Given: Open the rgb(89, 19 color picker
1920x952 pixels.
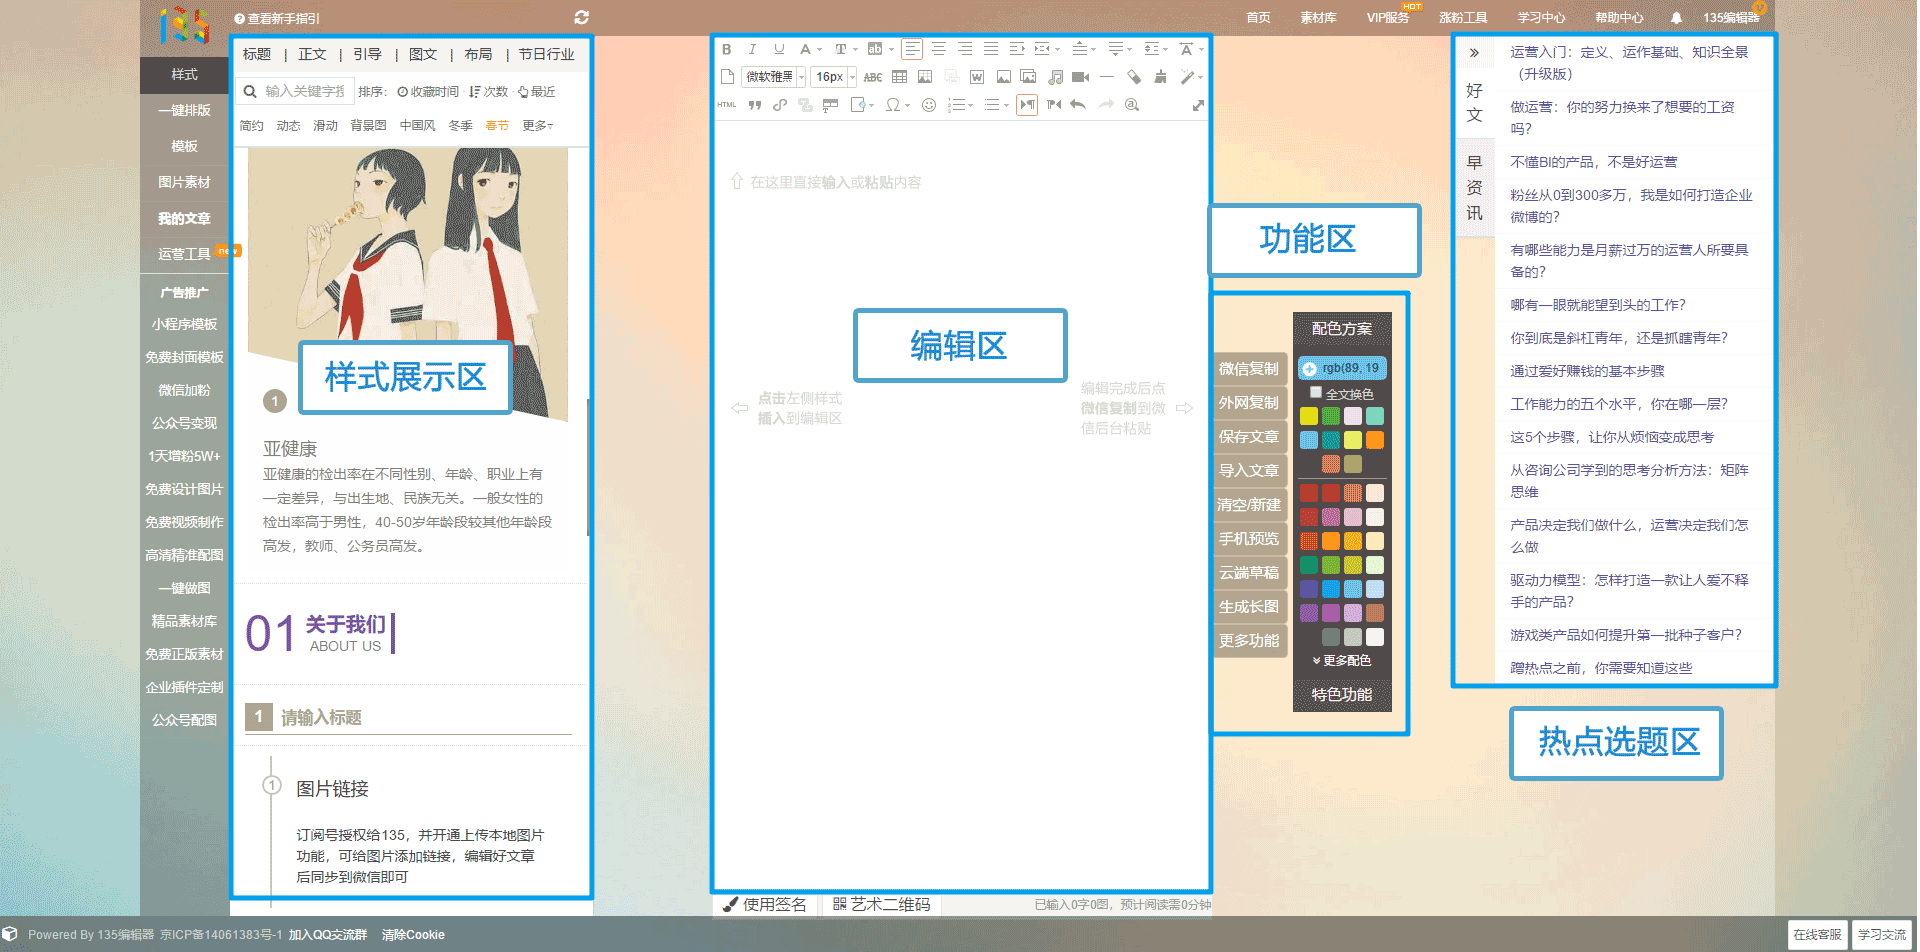Looking at the screenshot, I should 1342,368.
